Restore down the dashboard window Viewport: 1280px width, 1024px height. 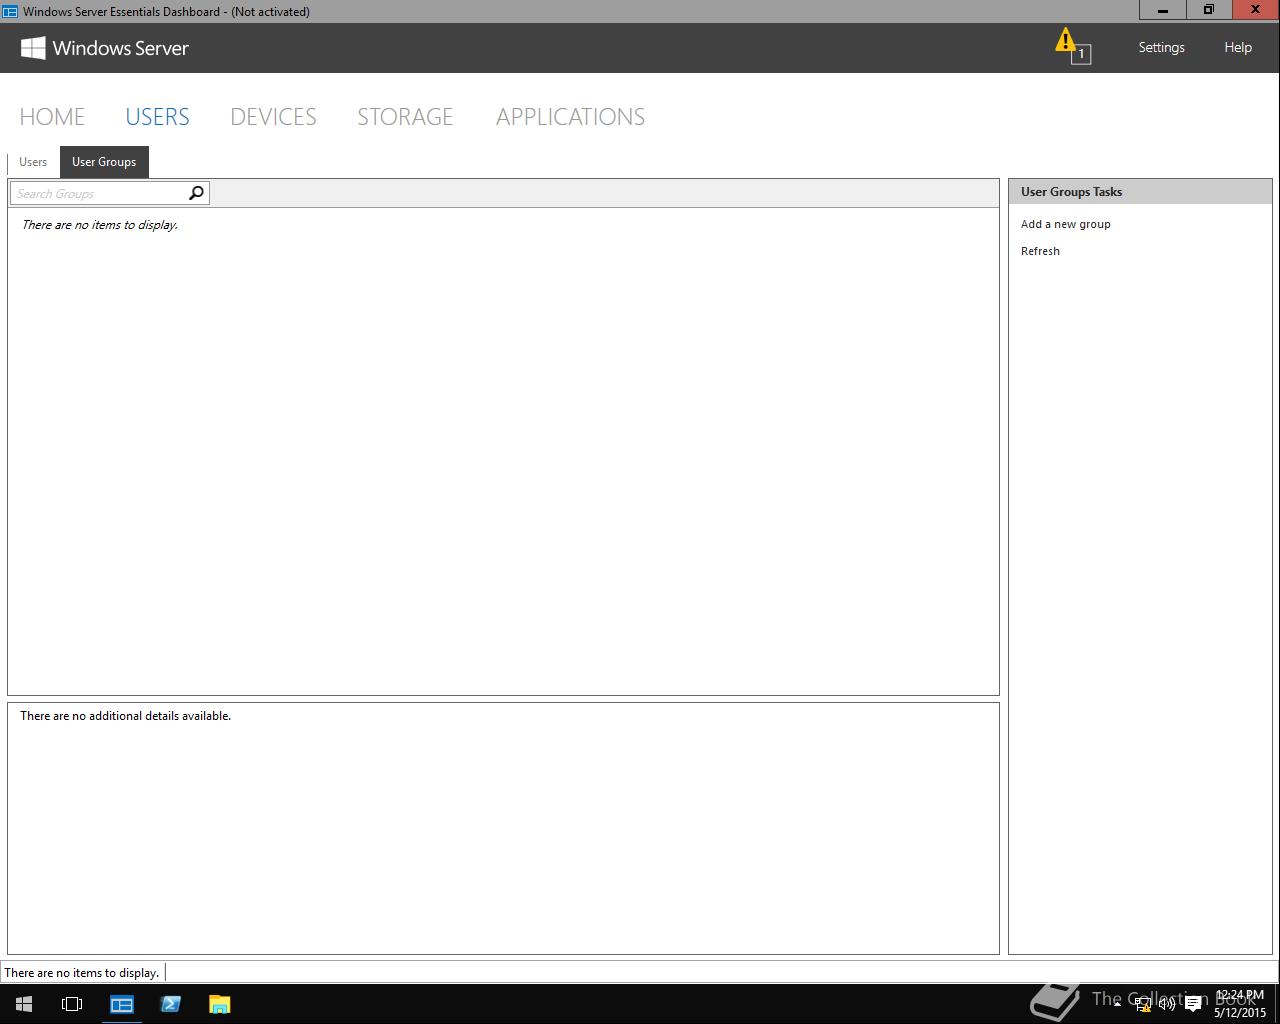1209,10
